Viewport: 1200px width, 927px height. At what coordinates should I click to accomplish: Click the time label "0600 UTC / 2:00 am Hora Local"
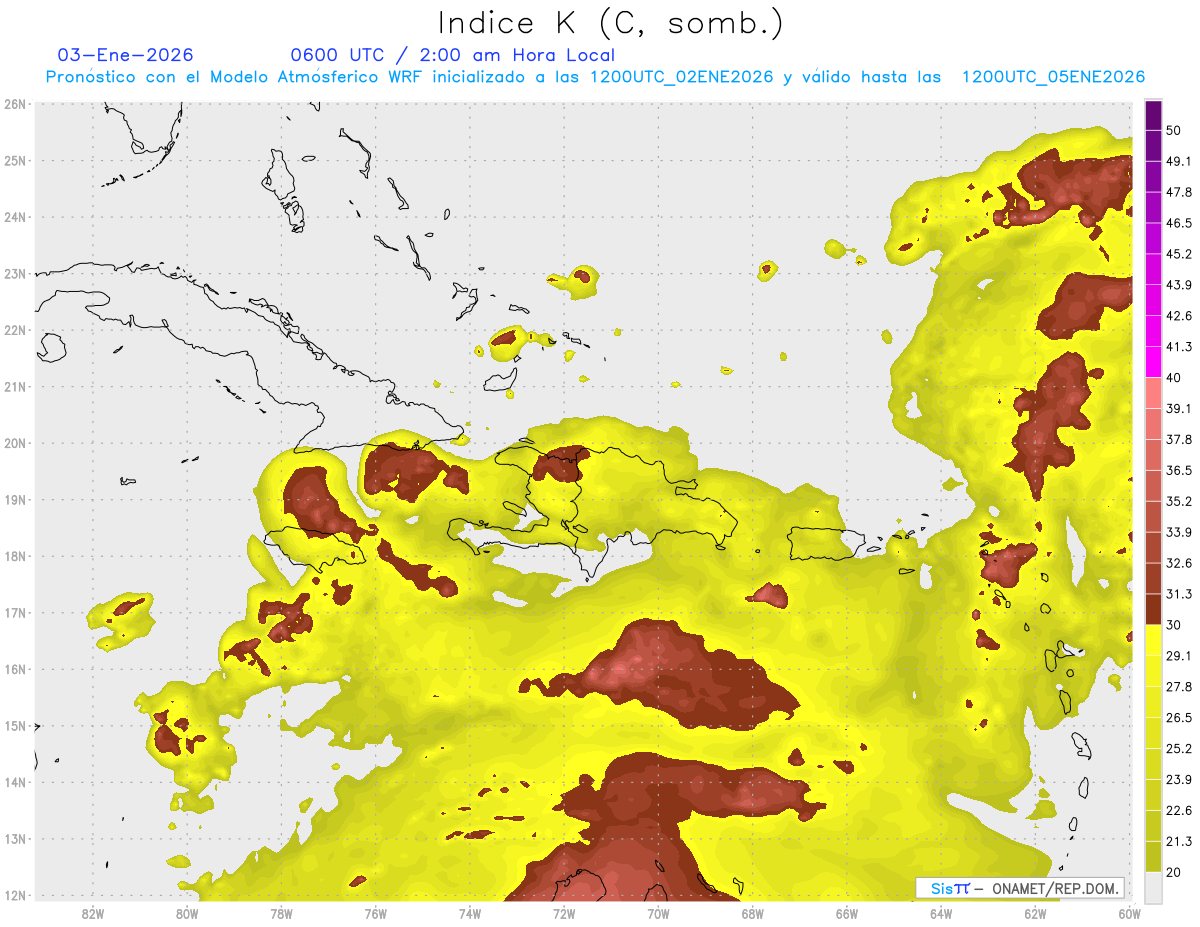click(452, 55)
